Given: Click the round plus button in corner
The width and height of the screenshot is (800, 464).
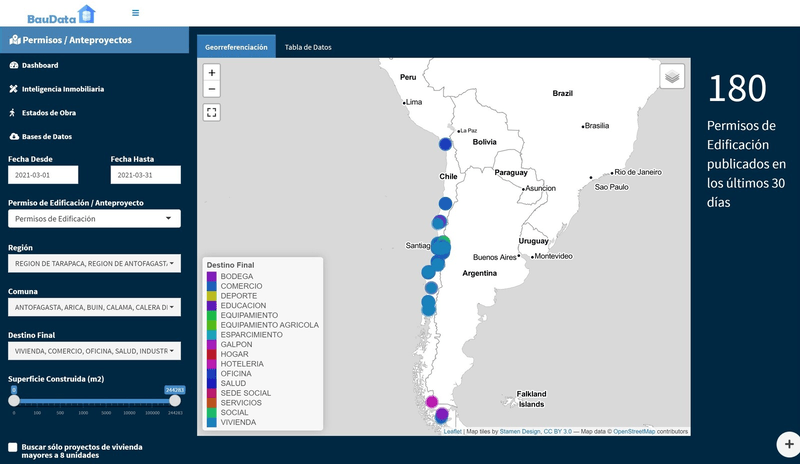Looking at the screenshot, I should coord(788,444).
